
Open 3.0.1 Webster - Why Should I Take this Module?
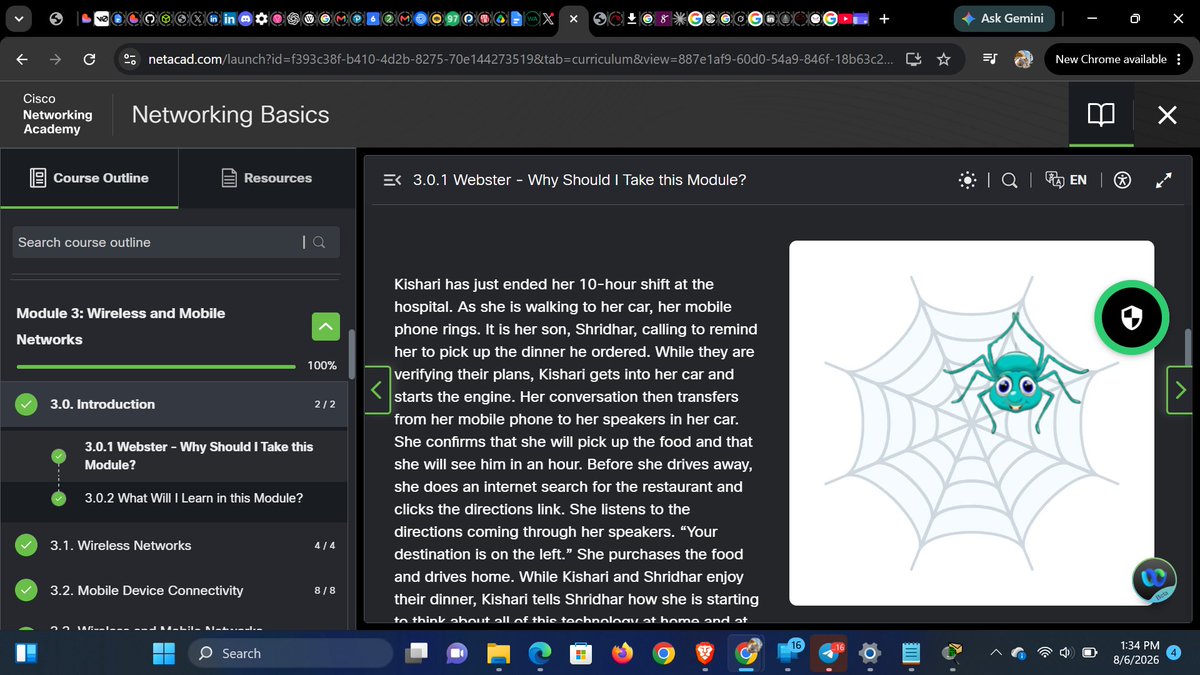[x=199, y=456]
